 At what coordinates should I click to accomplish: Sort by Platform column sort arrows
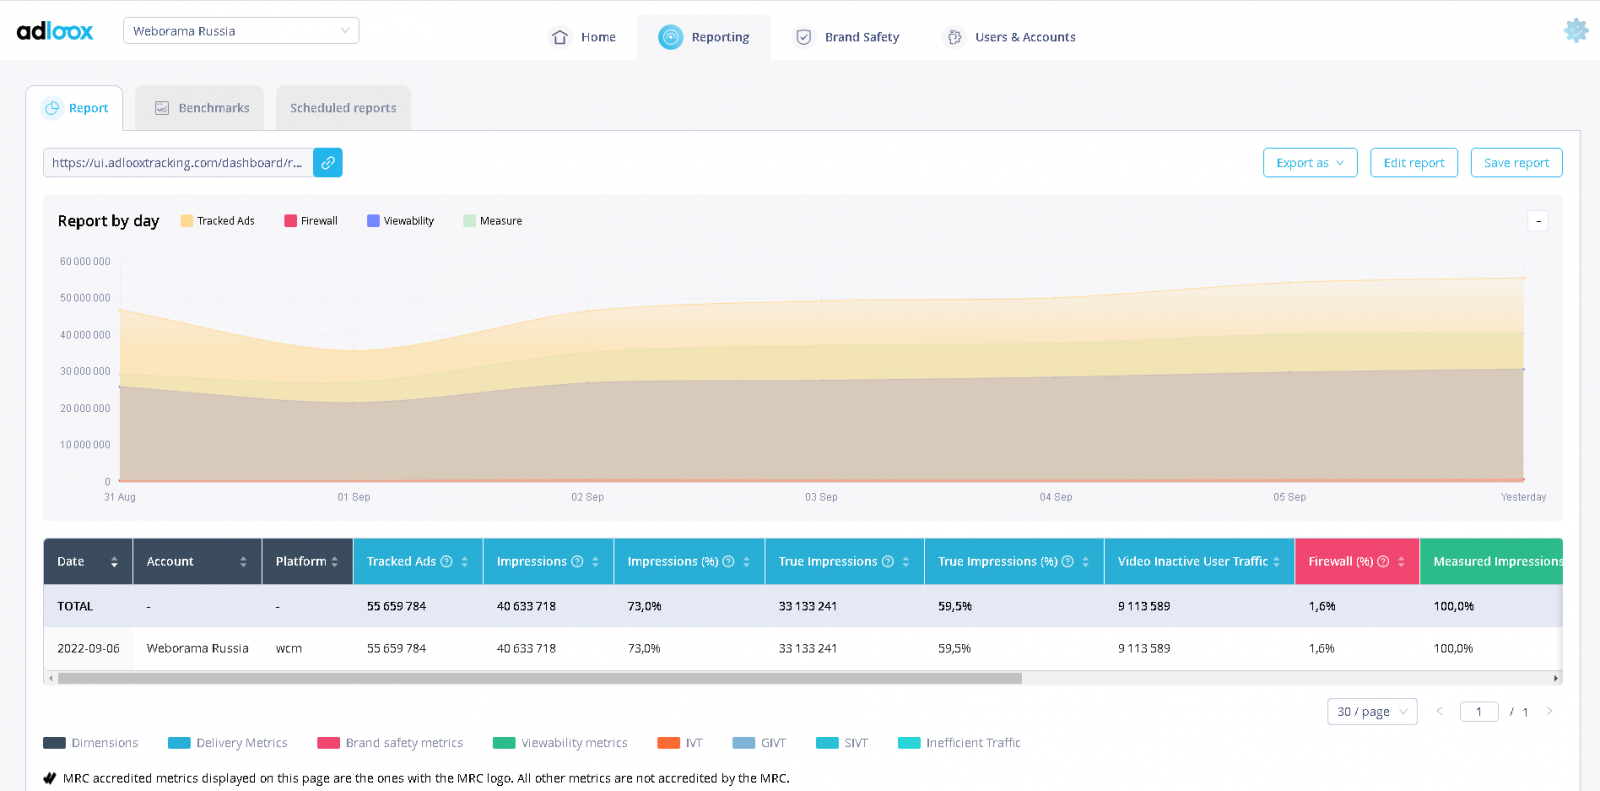point(335,562)
